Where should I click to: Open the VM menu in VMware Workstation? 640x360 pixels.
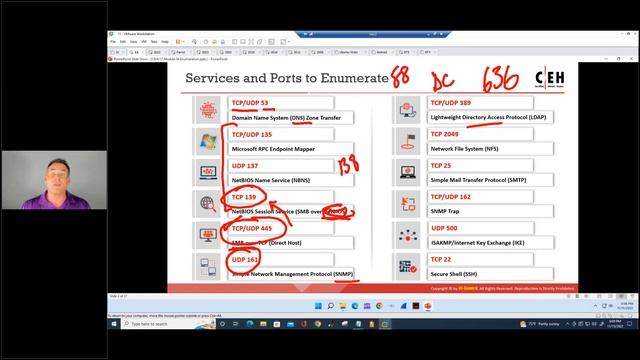pyautogui.click(x=144, y=42)
